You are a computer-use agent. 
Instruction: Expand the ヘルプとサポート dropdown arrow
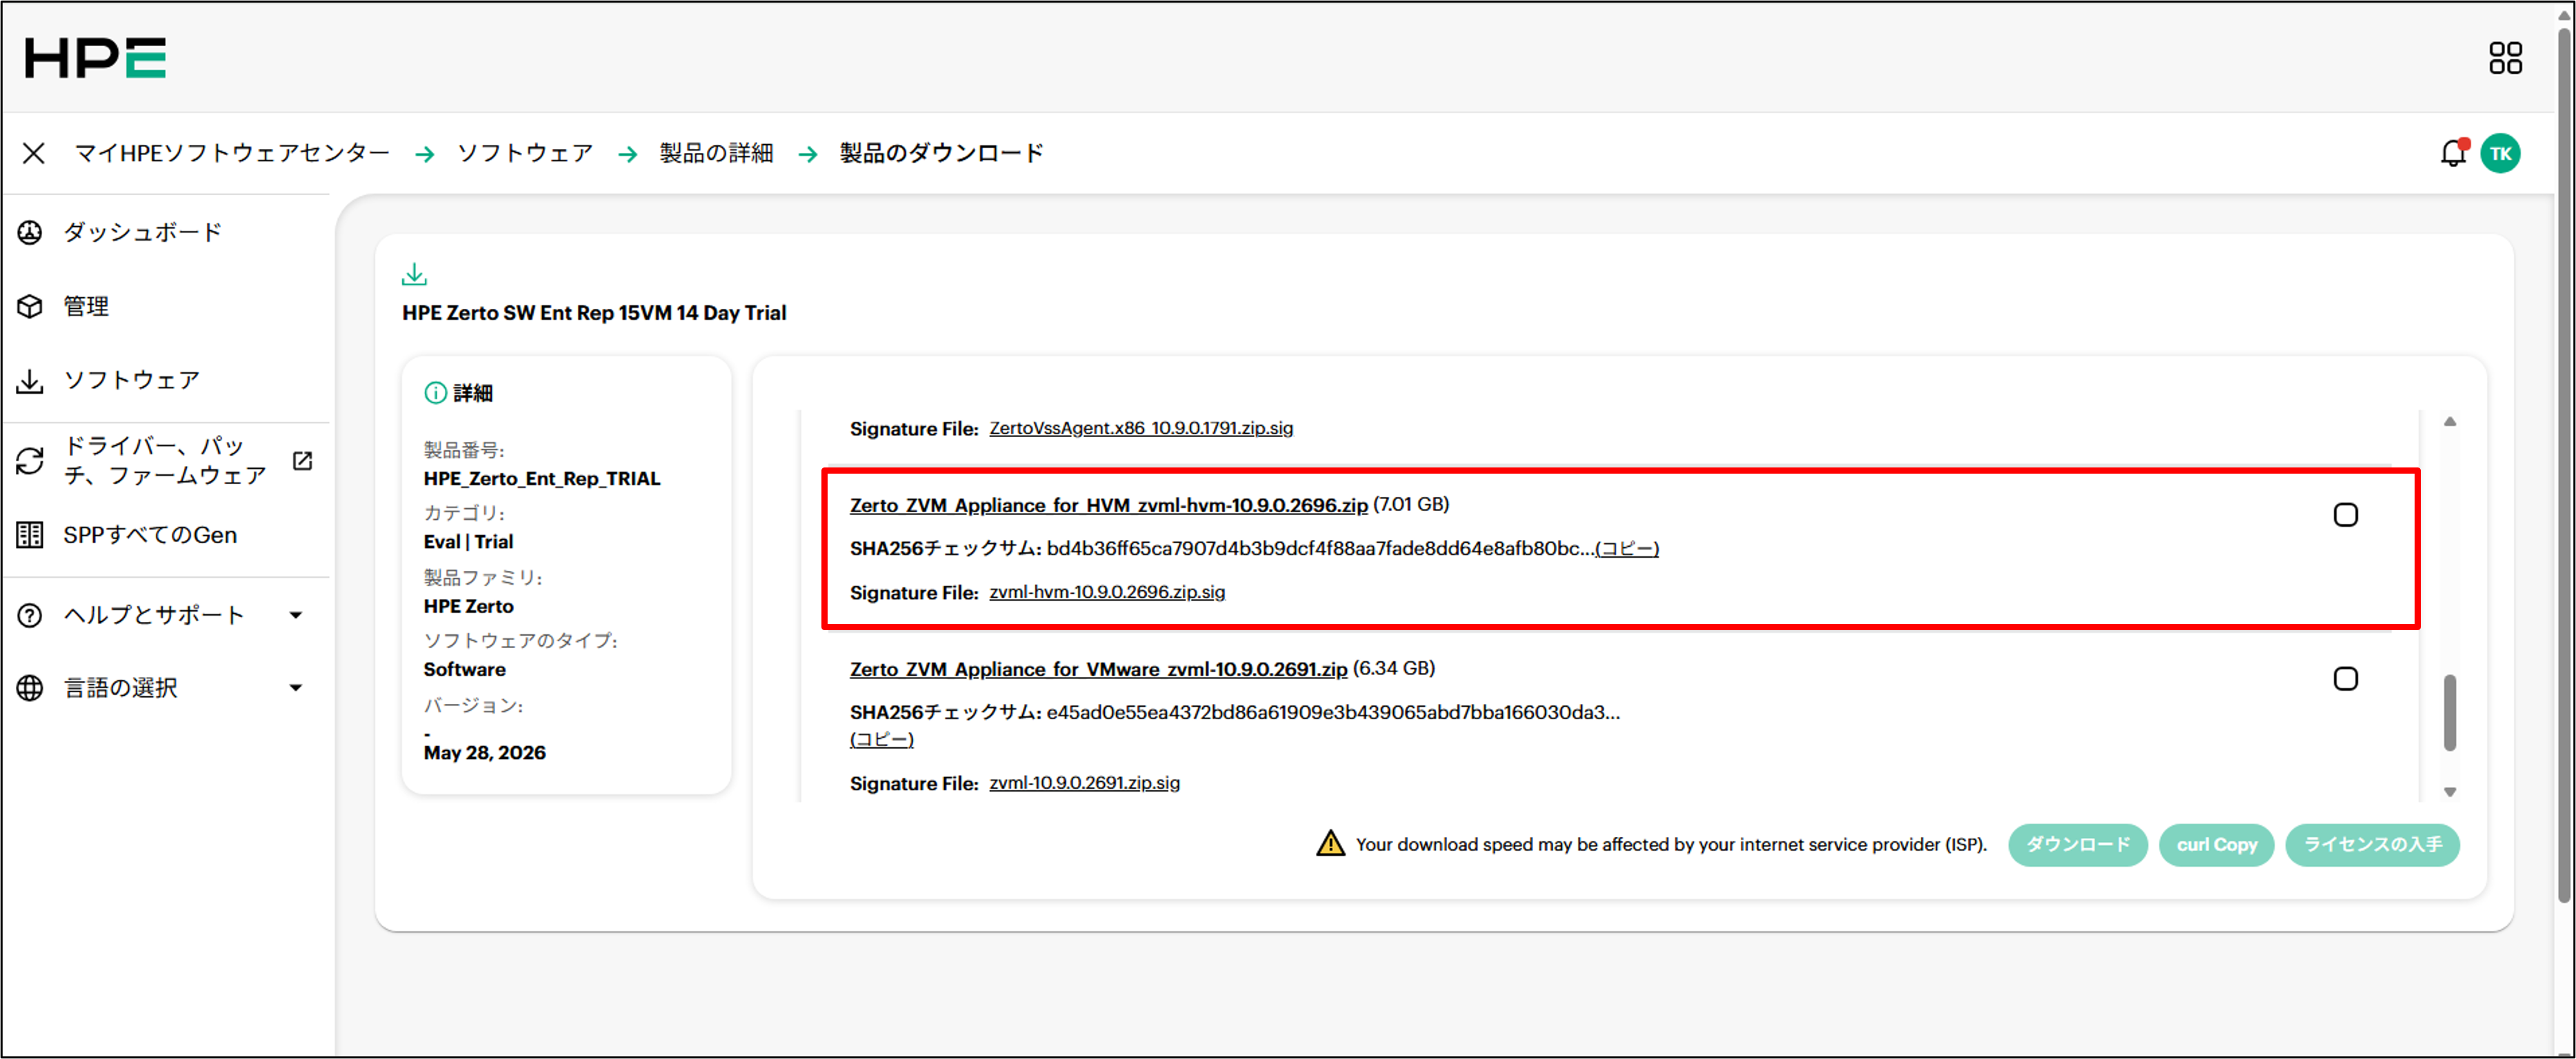point(296,615)
